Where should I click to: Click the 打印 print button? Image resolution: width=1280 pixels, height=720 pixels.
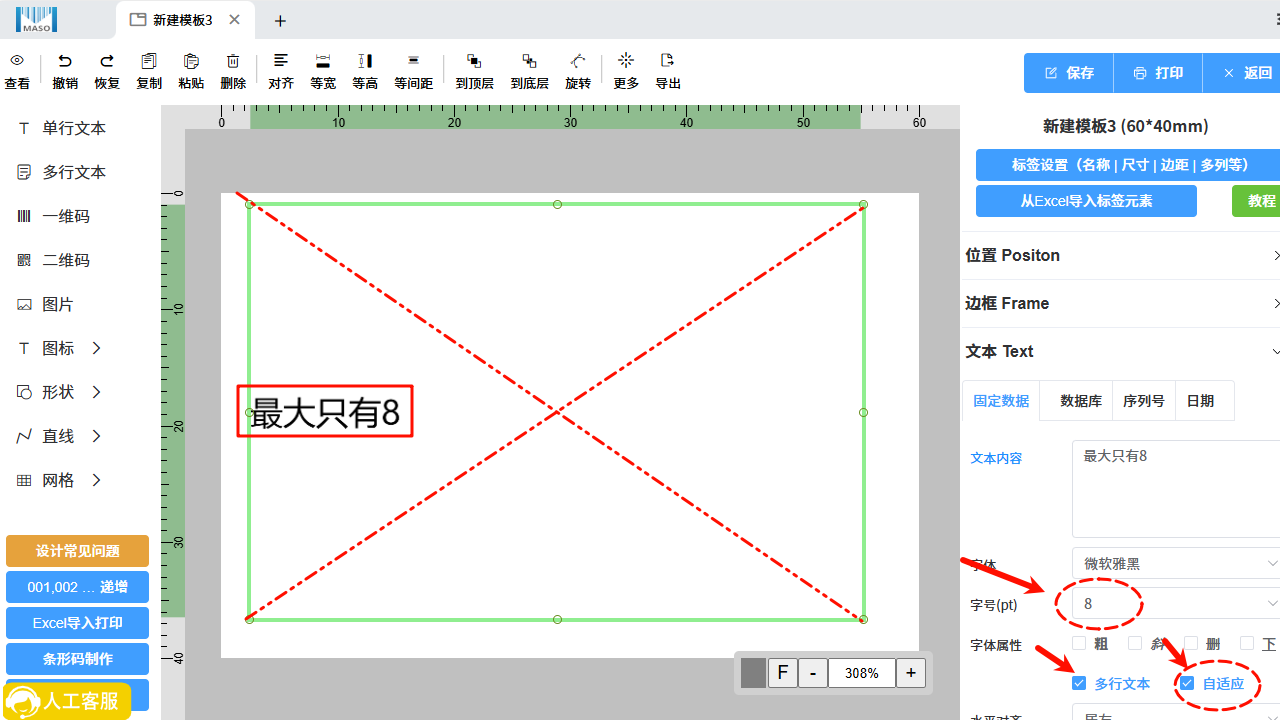(1158, 73)
